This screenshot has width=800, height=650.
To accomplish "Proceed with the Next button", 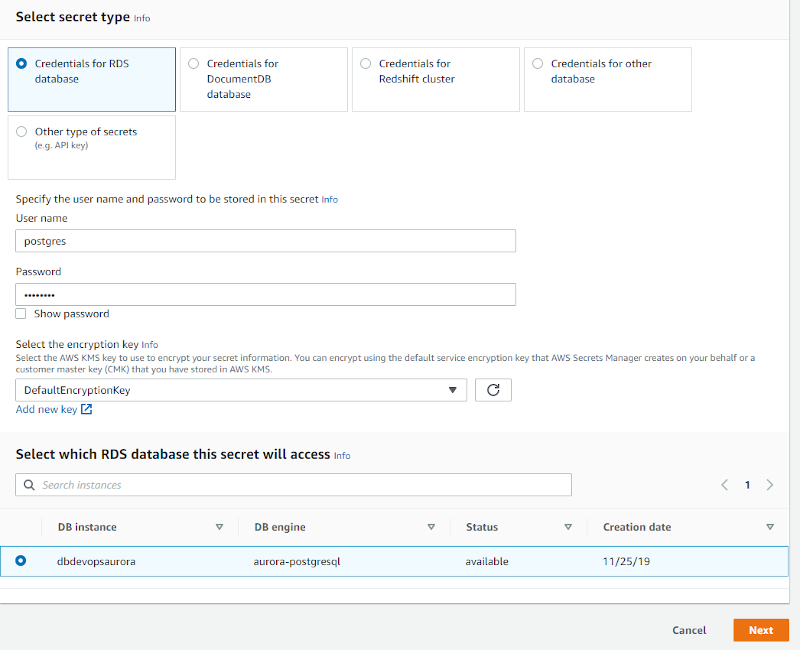I will (760, 630).
